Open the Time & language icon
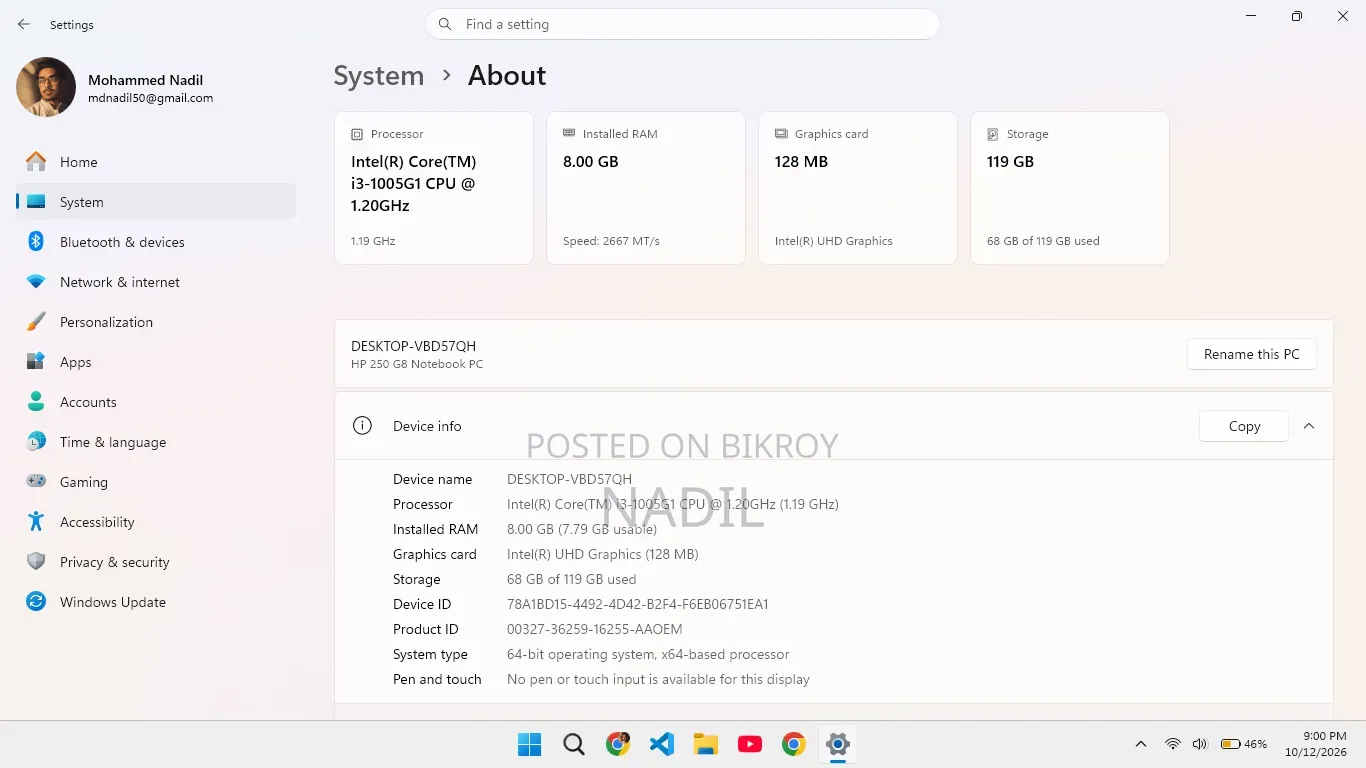This screenshot has width=1366, height=768. 36,442
